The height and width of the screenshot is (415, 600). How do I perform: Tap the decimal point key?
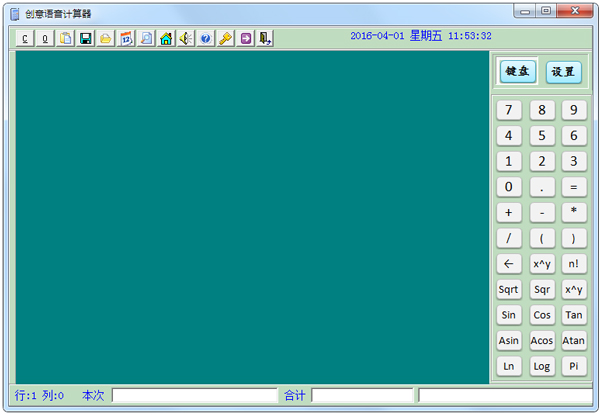(x=542, y=187)
